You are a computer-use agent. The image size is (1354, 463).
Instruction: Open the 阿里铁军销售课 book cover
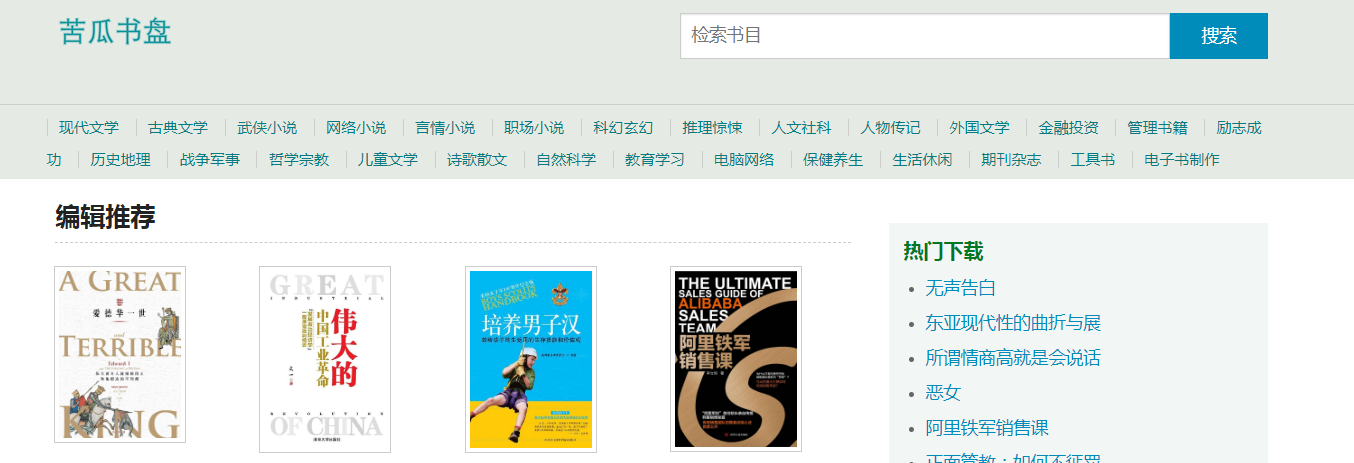(x=736, y=359)
